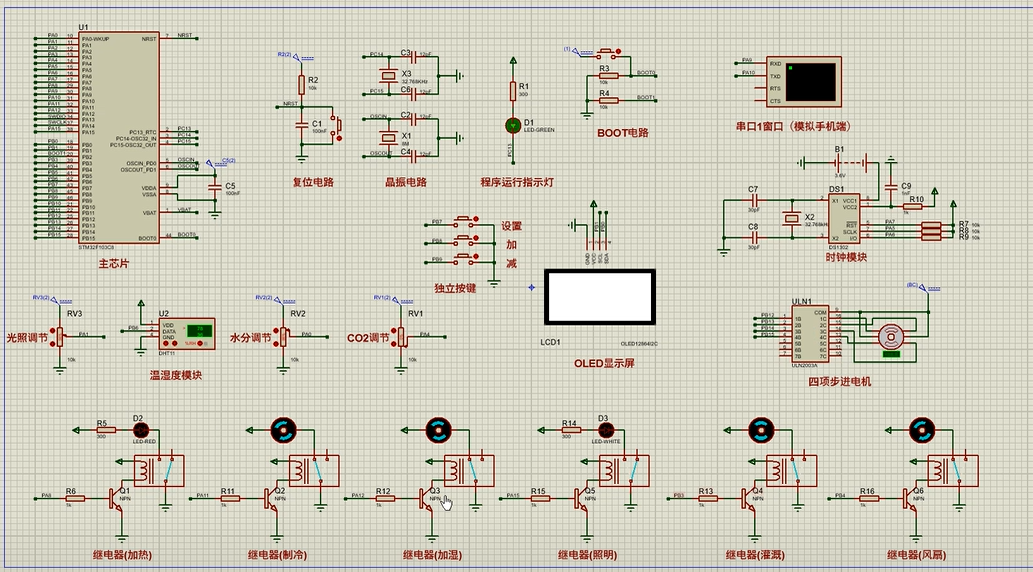
Task: Click the STM32F103C8 main chip U1
Action: [118, 138]
